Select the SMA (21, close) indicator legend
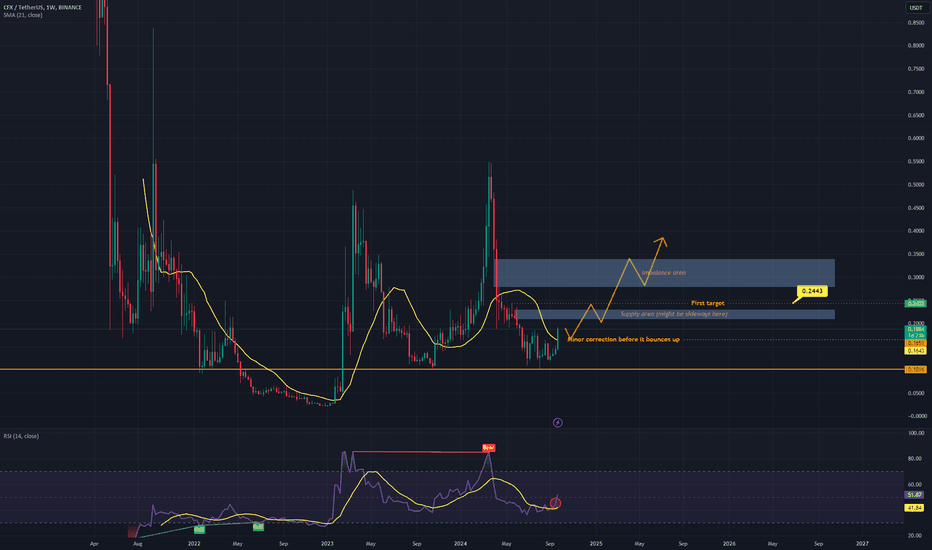 click(23, 15)
